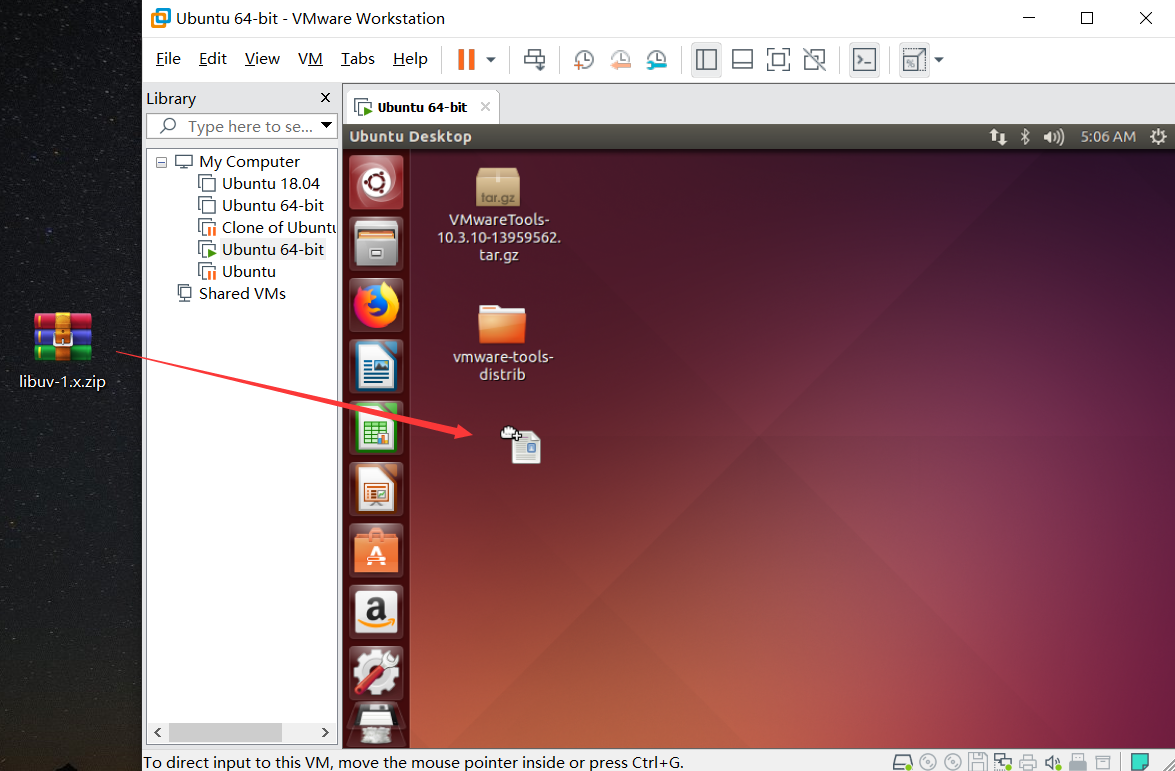Select the suspended Ubuntu VM entry
Screen dimensions: 1175x771
249,271
